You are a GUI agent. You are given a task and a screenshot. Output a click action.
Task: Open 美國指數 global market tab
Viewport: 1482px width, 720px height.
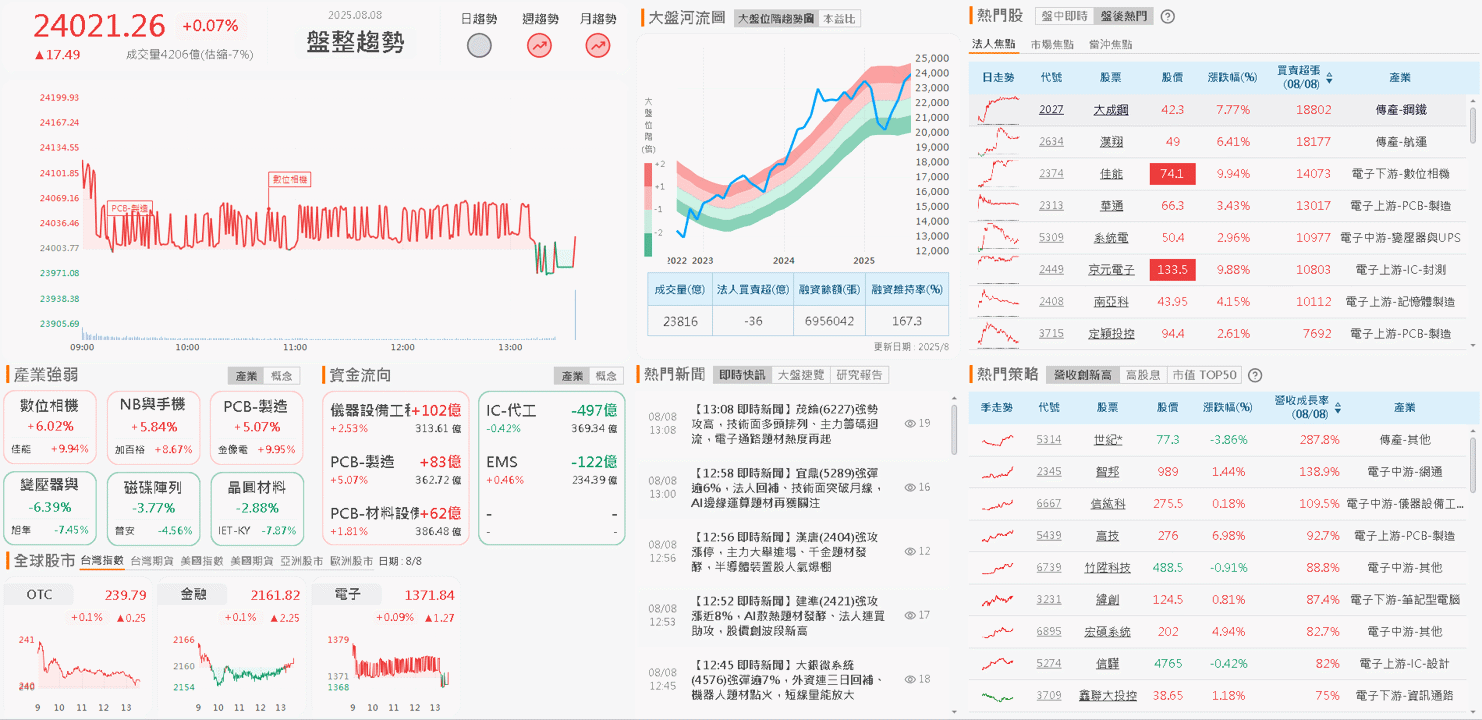coord(202,561)
